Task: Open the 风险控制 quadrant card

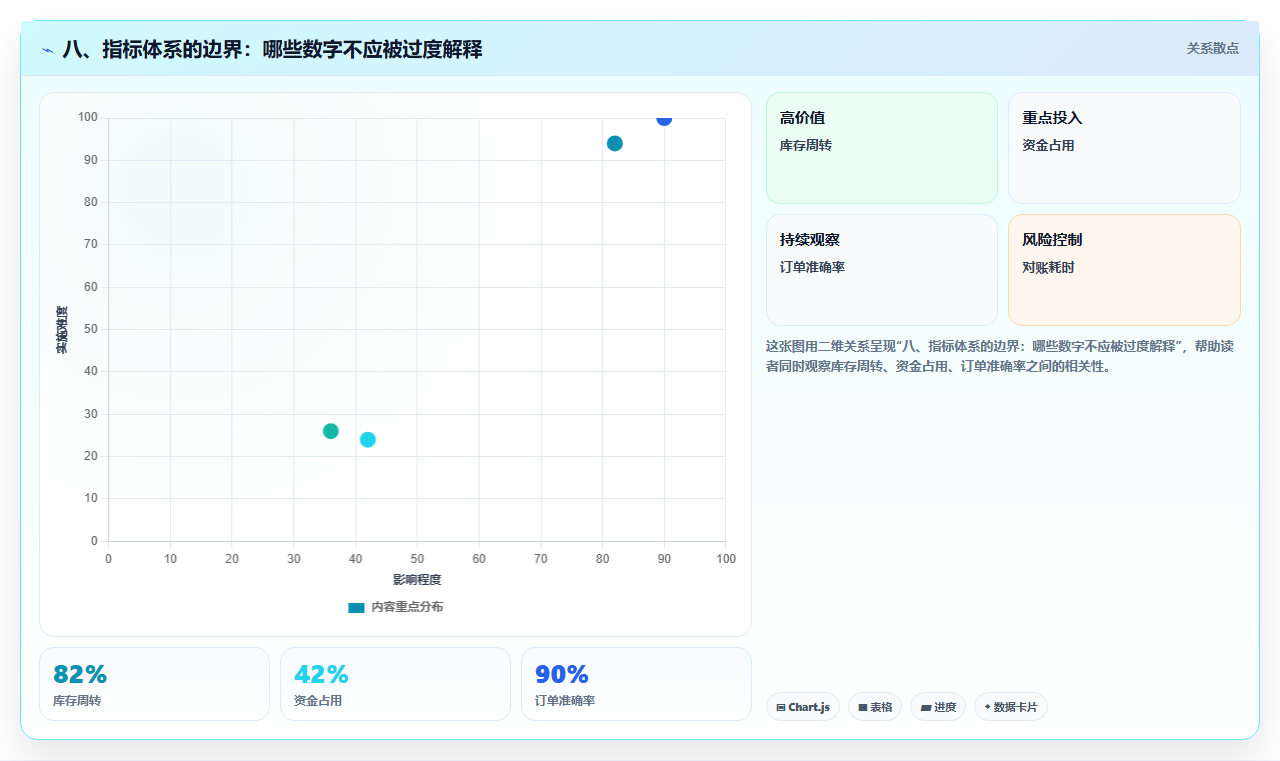Action: [1124, 270]
